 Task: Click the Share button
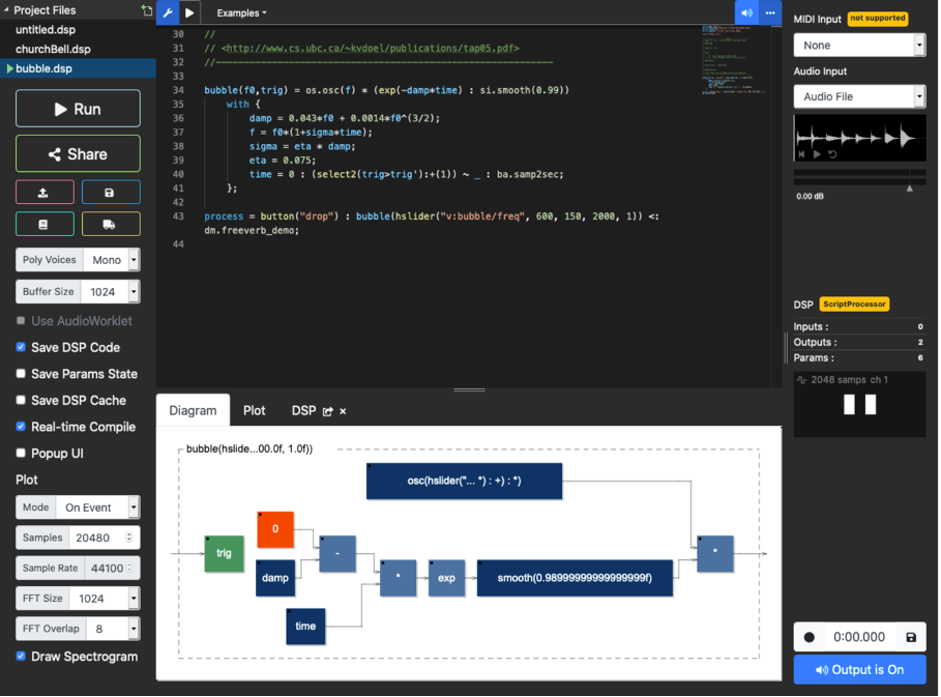78,154
